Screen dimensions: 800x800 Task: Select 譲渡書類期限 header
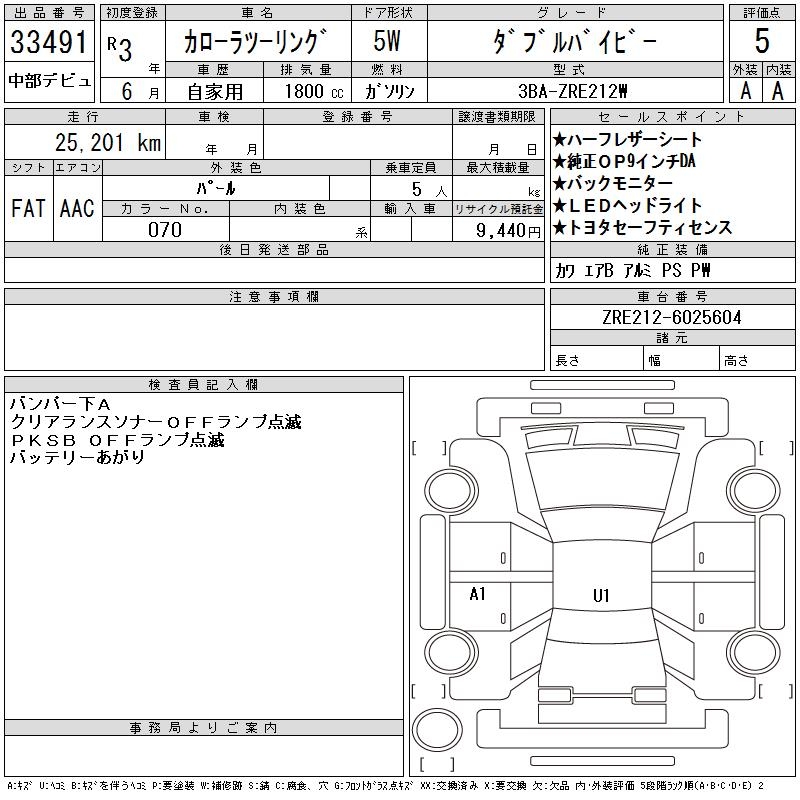(x=497, y=117)
